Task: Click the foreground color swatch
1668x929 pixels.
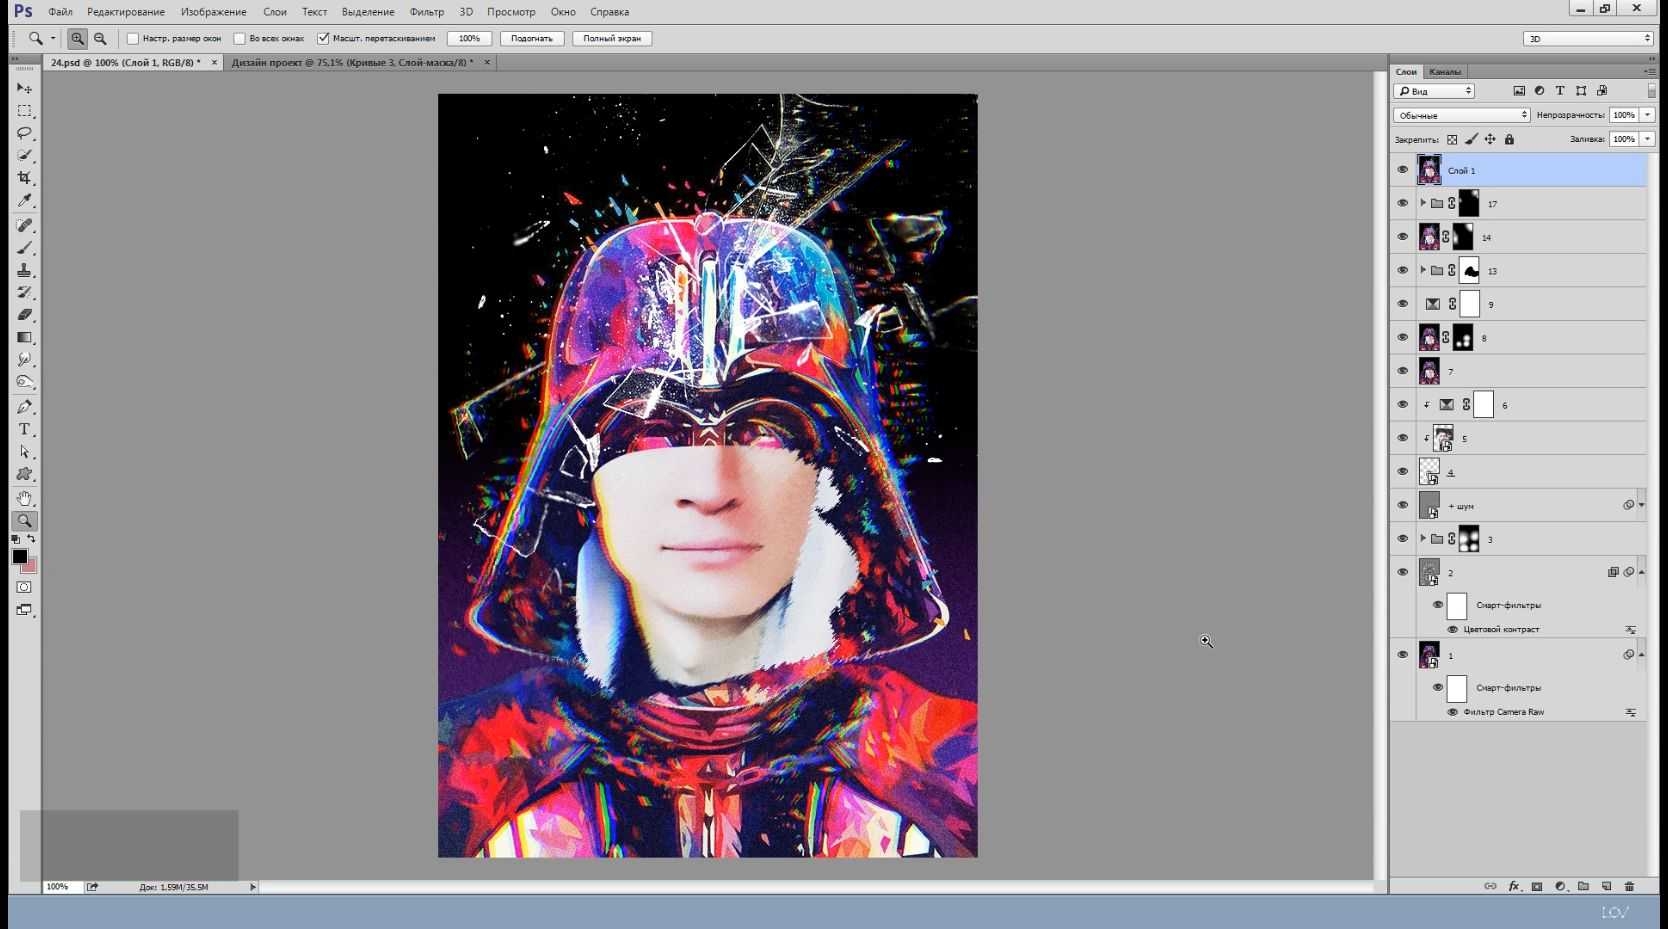Action: point(19,557)
